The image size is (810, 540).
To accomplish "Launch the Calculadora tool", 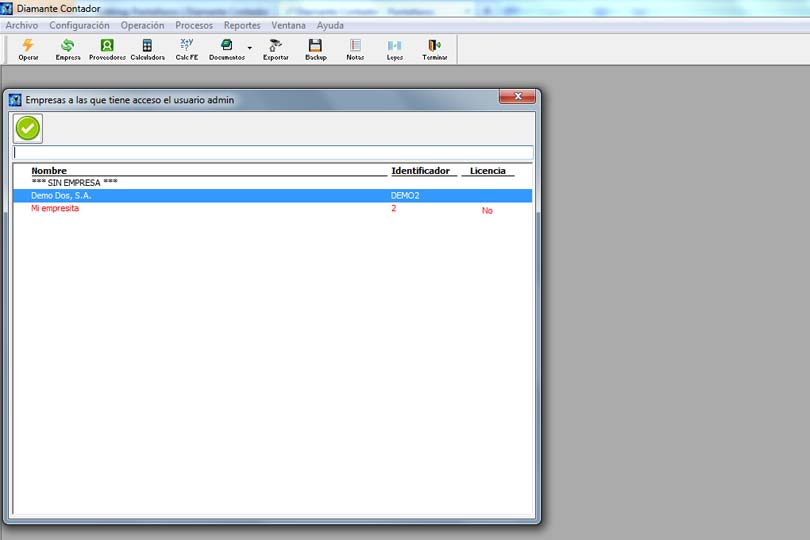I will pyautogui.click(x=147, y=50).
